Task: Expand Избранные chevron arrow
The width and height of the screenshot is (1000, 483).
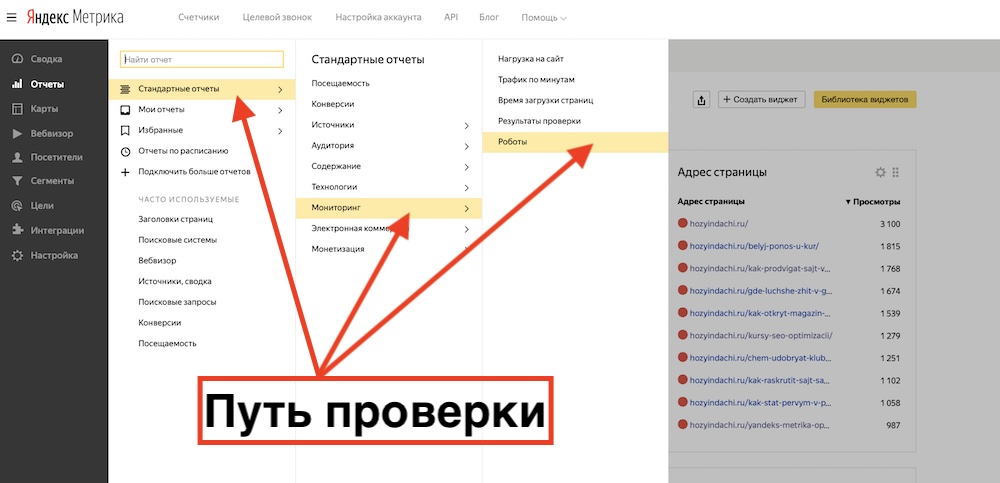Action: pyautogui.click(x=280, y=131)
